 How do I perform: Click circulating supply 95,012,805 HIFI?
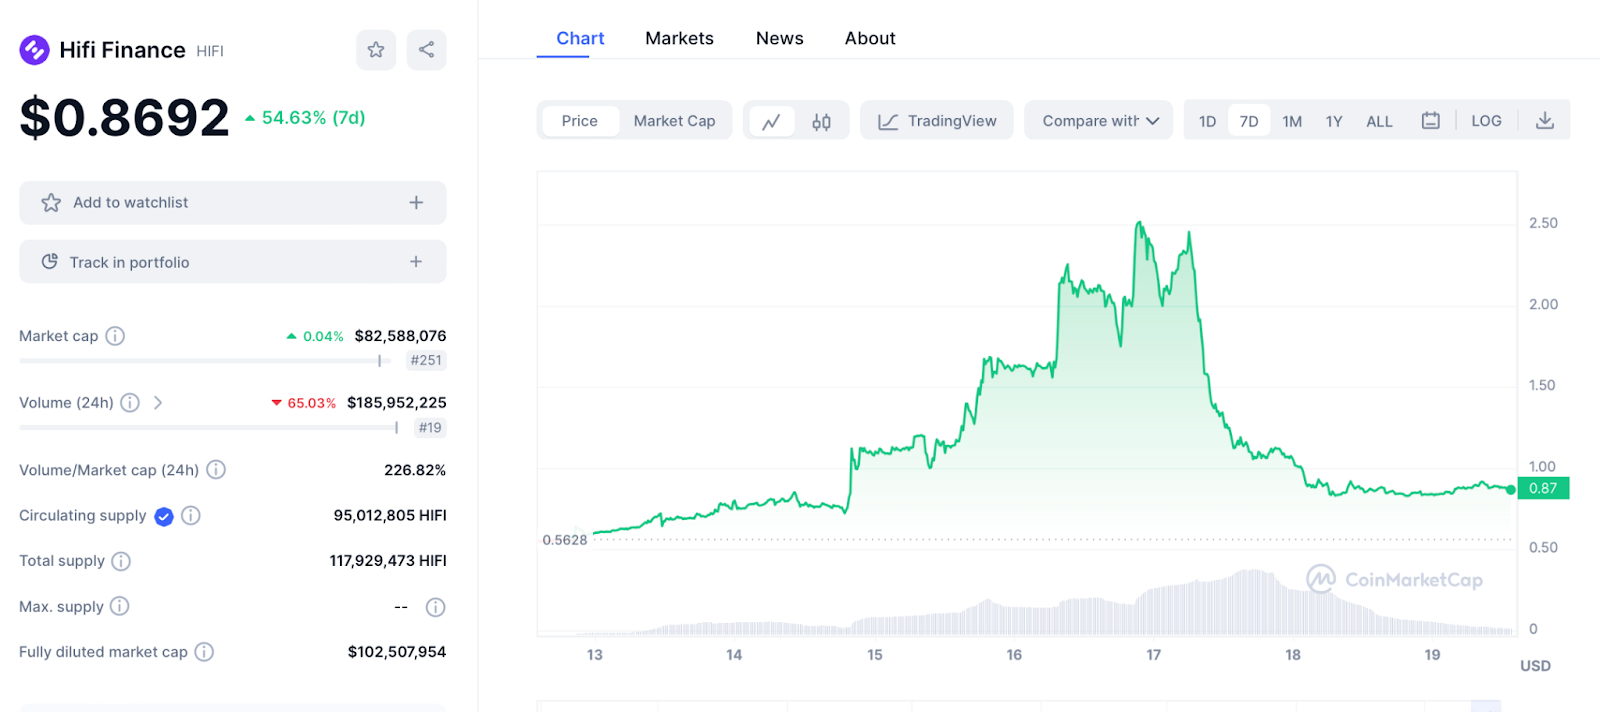390,516
